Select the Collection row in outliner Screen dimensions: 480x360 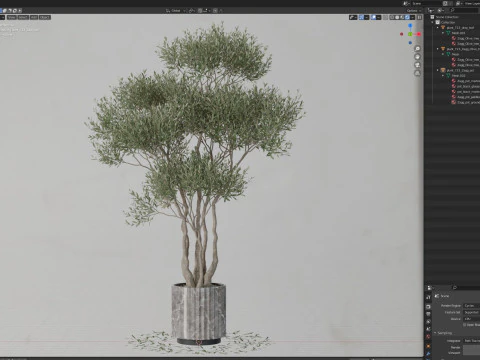(453, 22)
